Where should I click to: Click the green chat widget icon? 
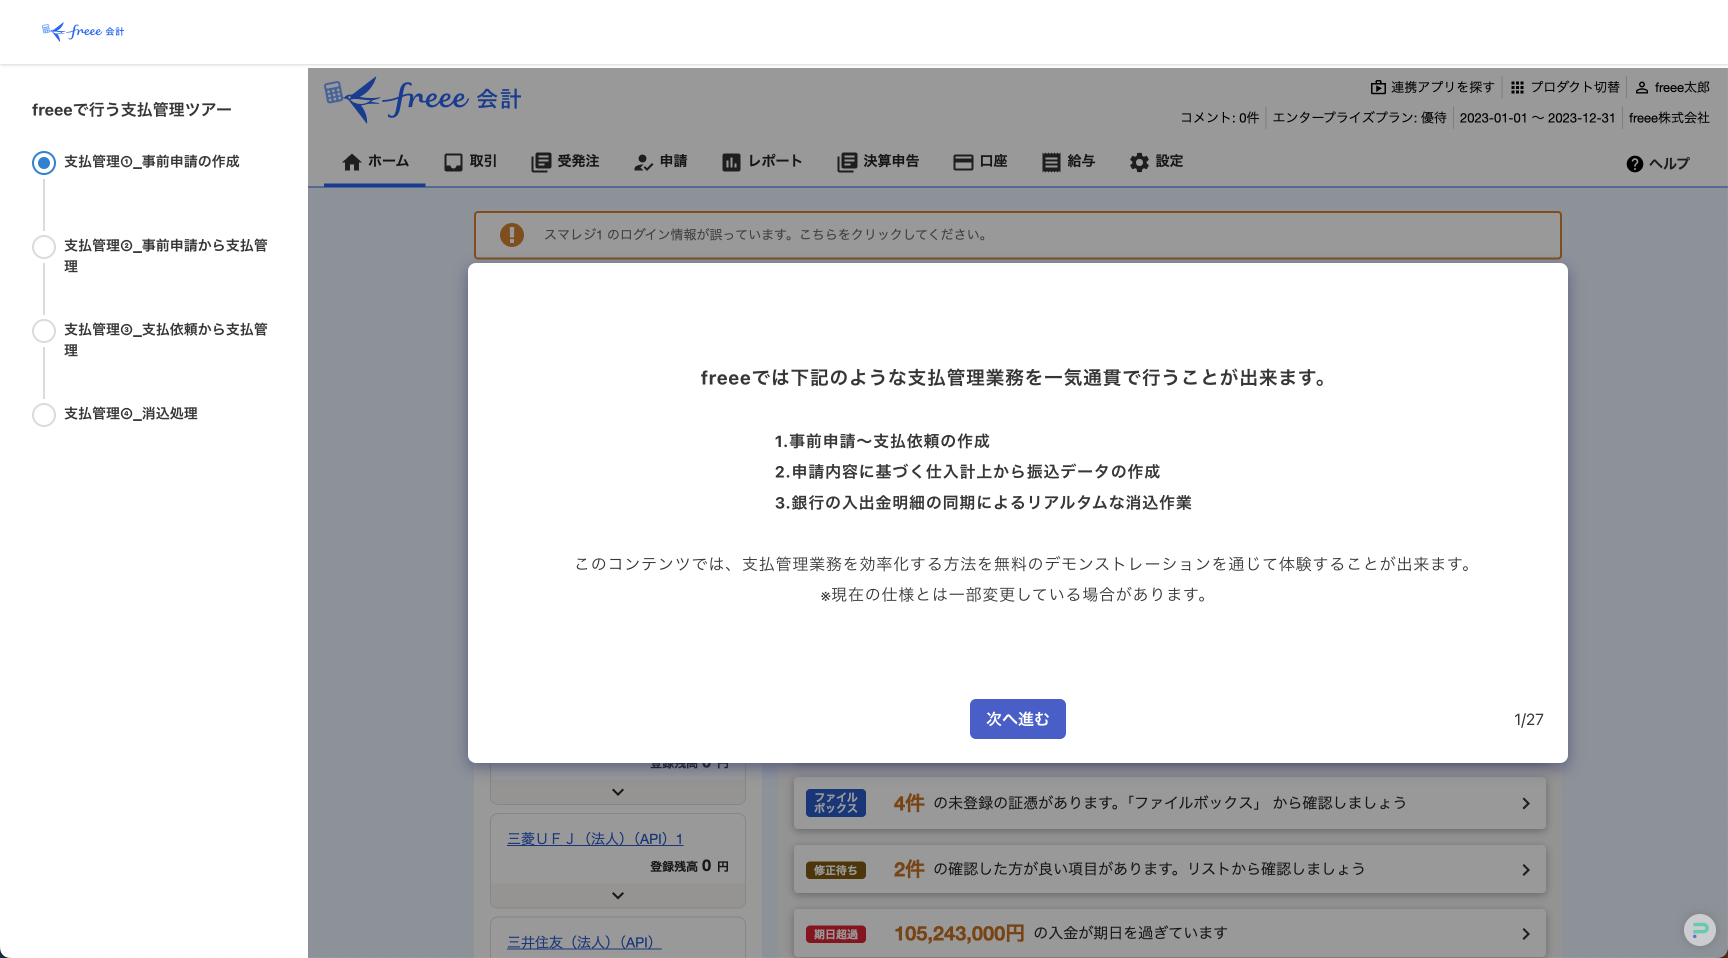(x=1699, y=930)
